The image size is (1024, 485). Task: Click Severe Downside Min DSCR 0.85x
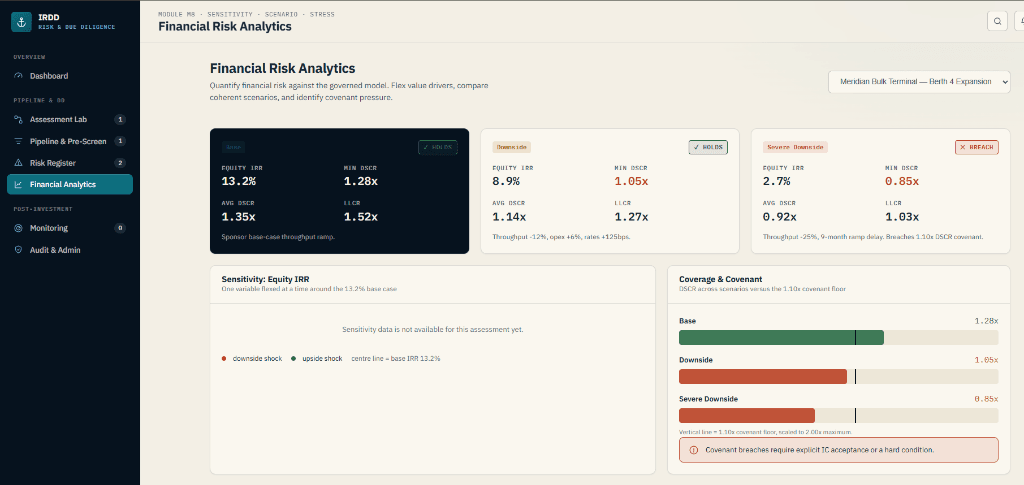902,181
